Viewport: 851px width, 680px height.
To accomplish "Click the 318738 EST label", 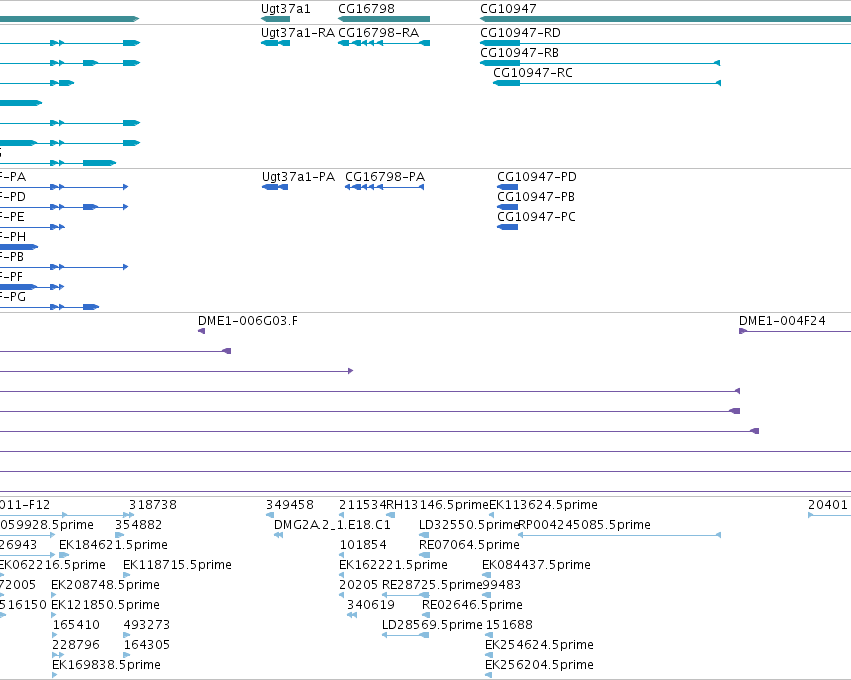I will (x=153, y=505).
